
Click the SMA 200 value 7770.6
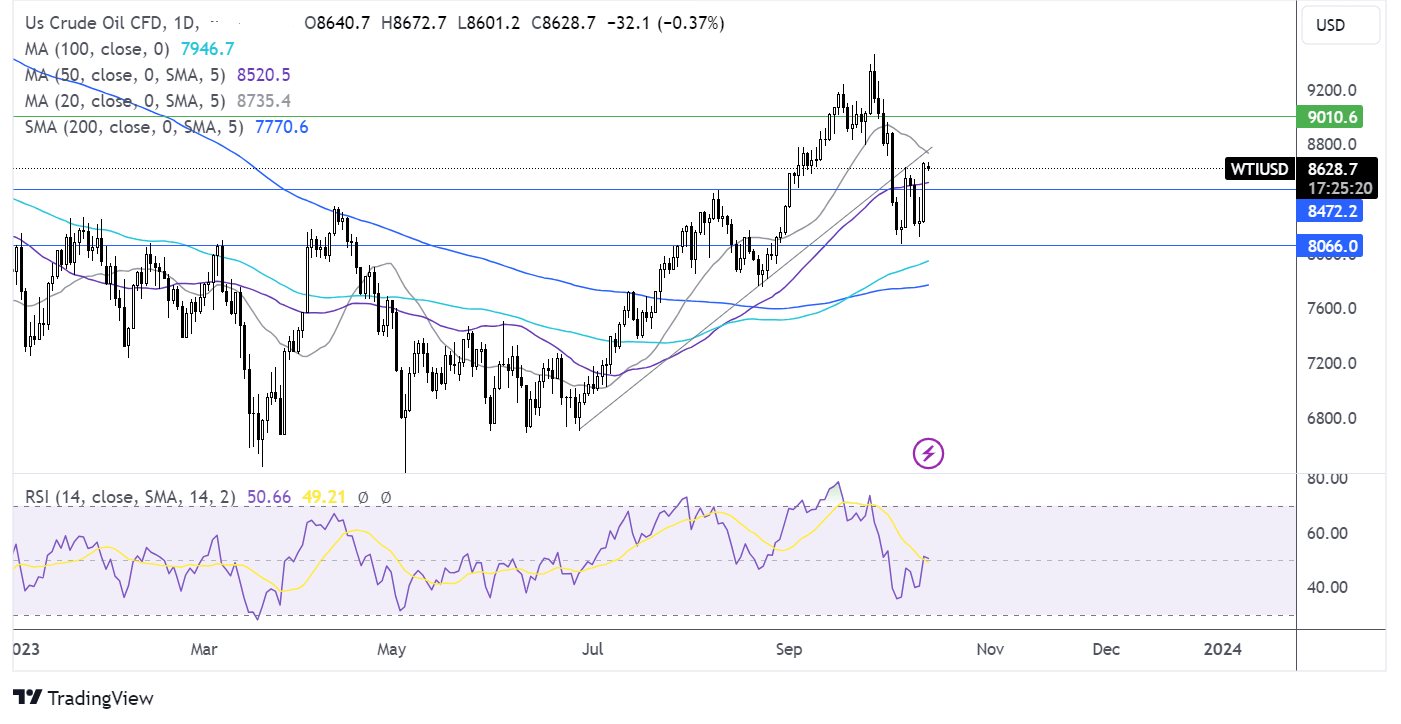283,127
